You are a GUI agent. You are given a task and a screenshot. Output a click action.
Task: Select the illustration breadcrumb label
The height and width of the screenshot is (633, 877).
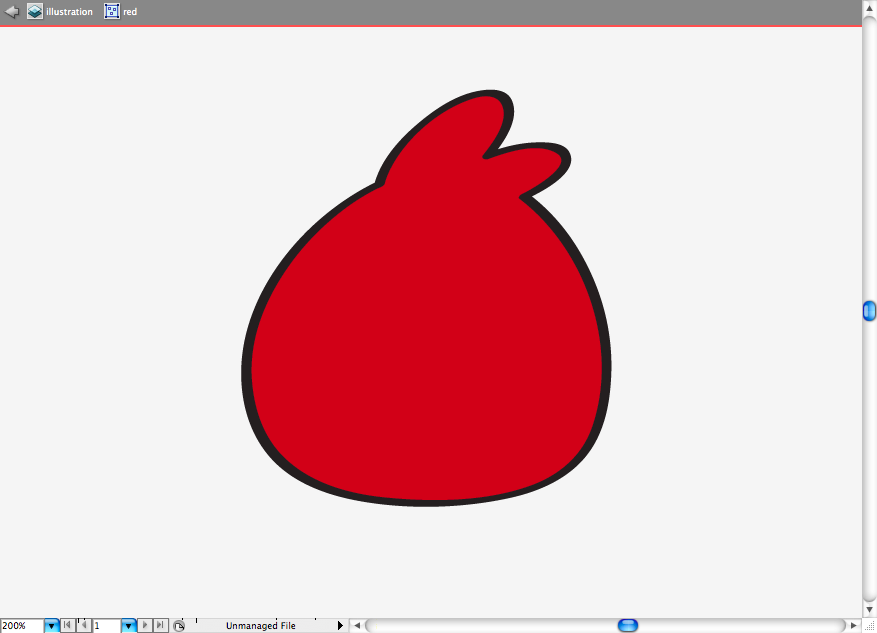pos(69,12)
